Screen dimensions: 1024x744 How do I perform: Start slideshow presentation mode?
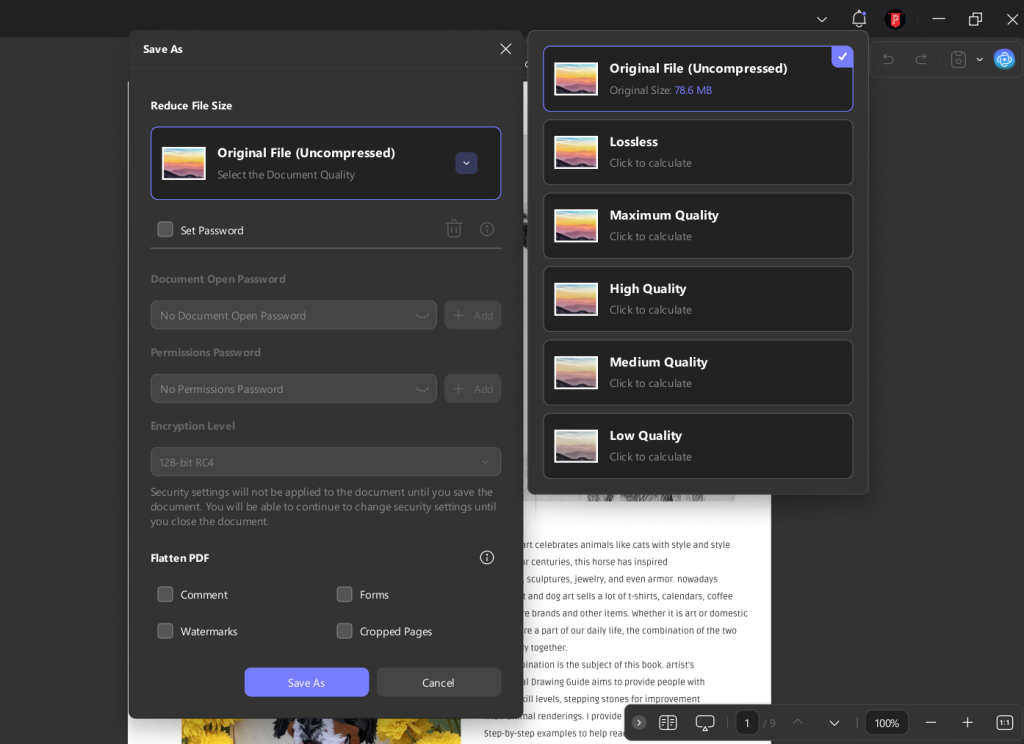click(705, 722)
